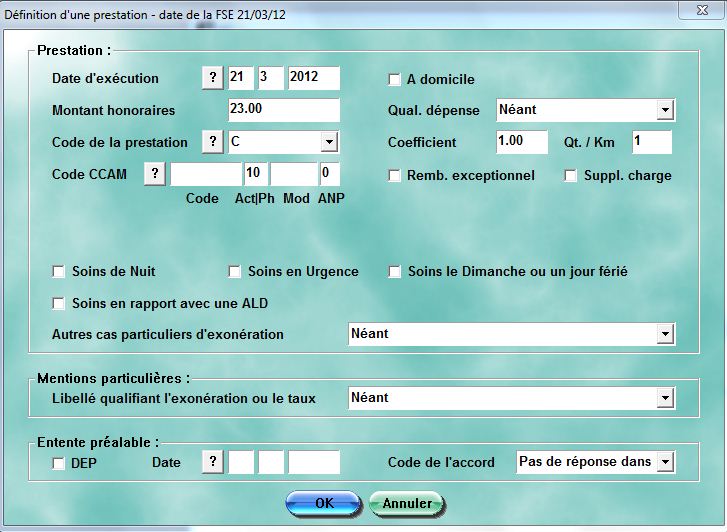Expand the Qual. dépense dropdown

tap(665, 110)
